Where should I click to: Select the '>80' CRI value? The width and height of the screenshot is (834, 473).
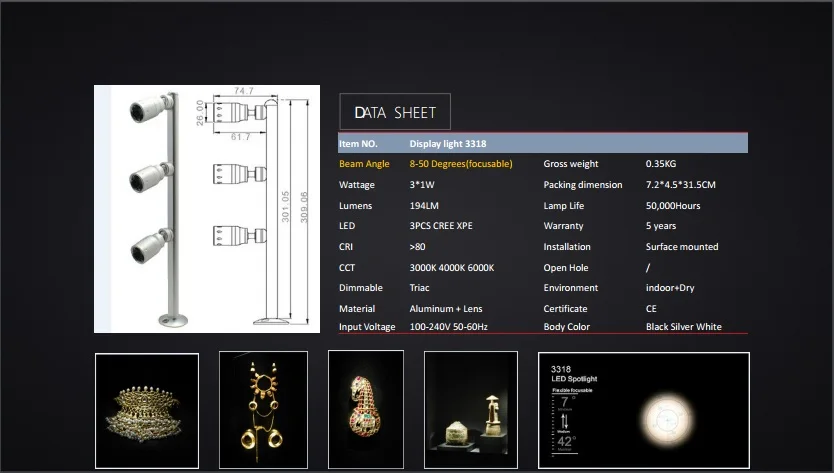[x=418, y=246]
